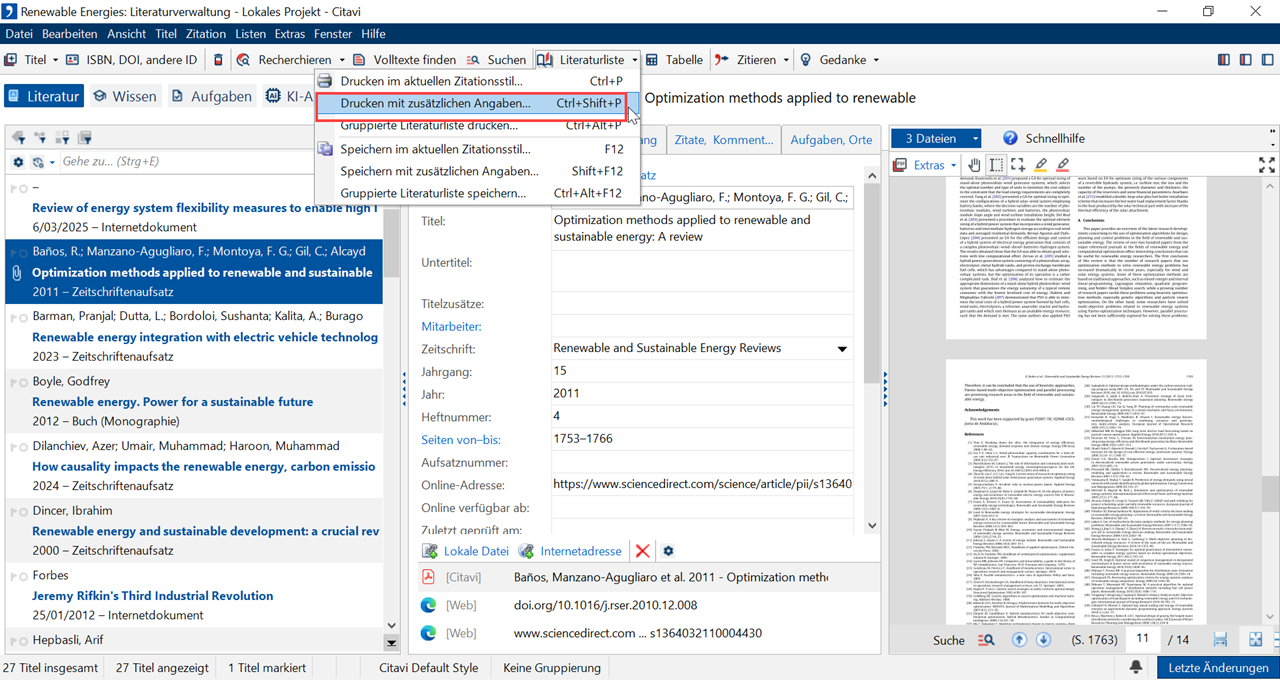Select the hand pan tool in PDF preview
This screenshot has height=680, width=1280.
(x=975, y=165)
